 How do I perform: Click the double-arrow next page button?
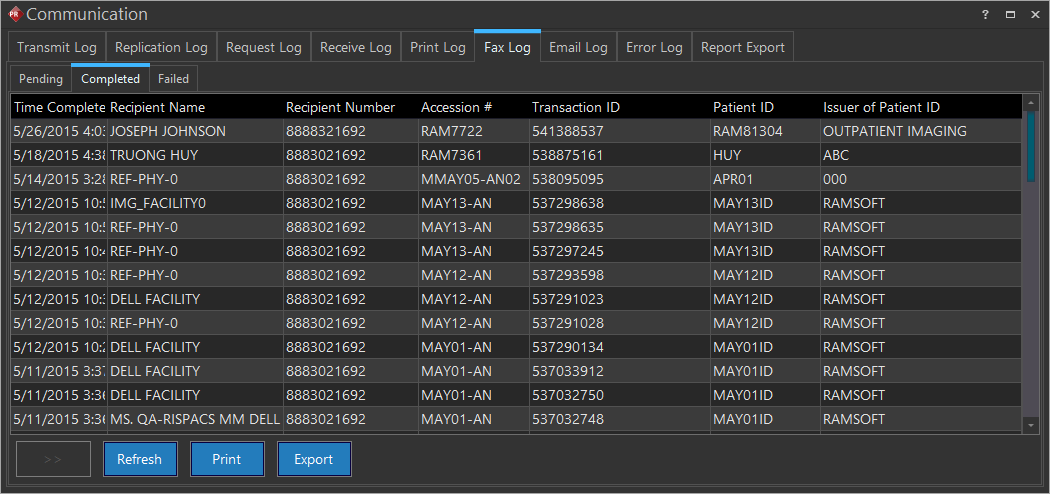point(53,459)
